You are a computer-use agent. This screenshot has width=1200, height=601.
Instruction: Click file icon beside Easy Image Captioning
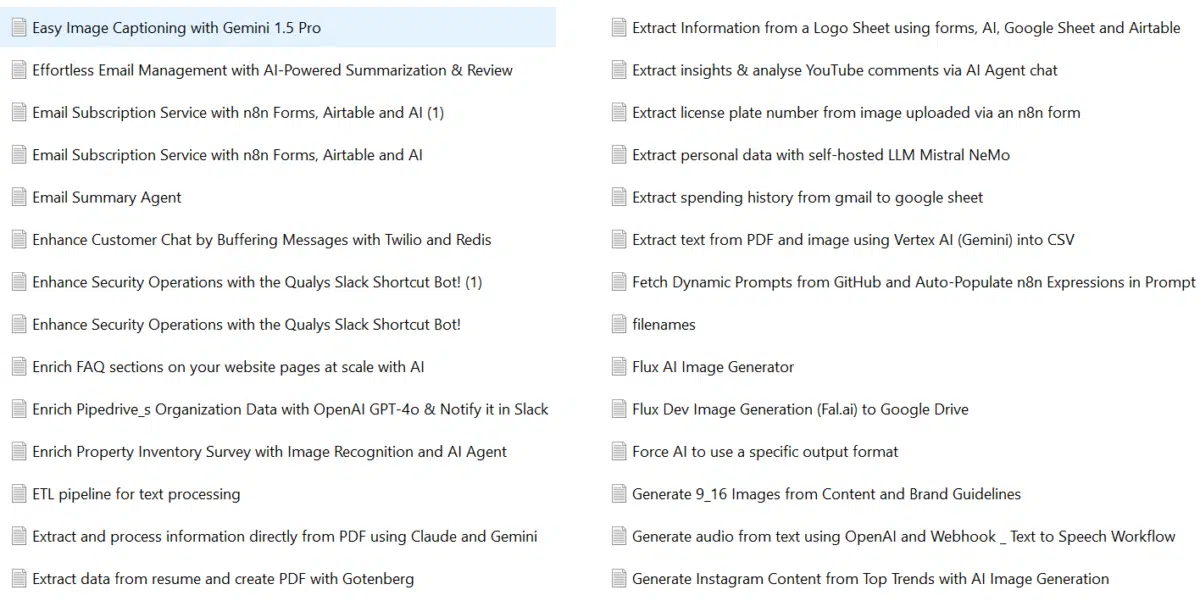click(x=18, y=28)
